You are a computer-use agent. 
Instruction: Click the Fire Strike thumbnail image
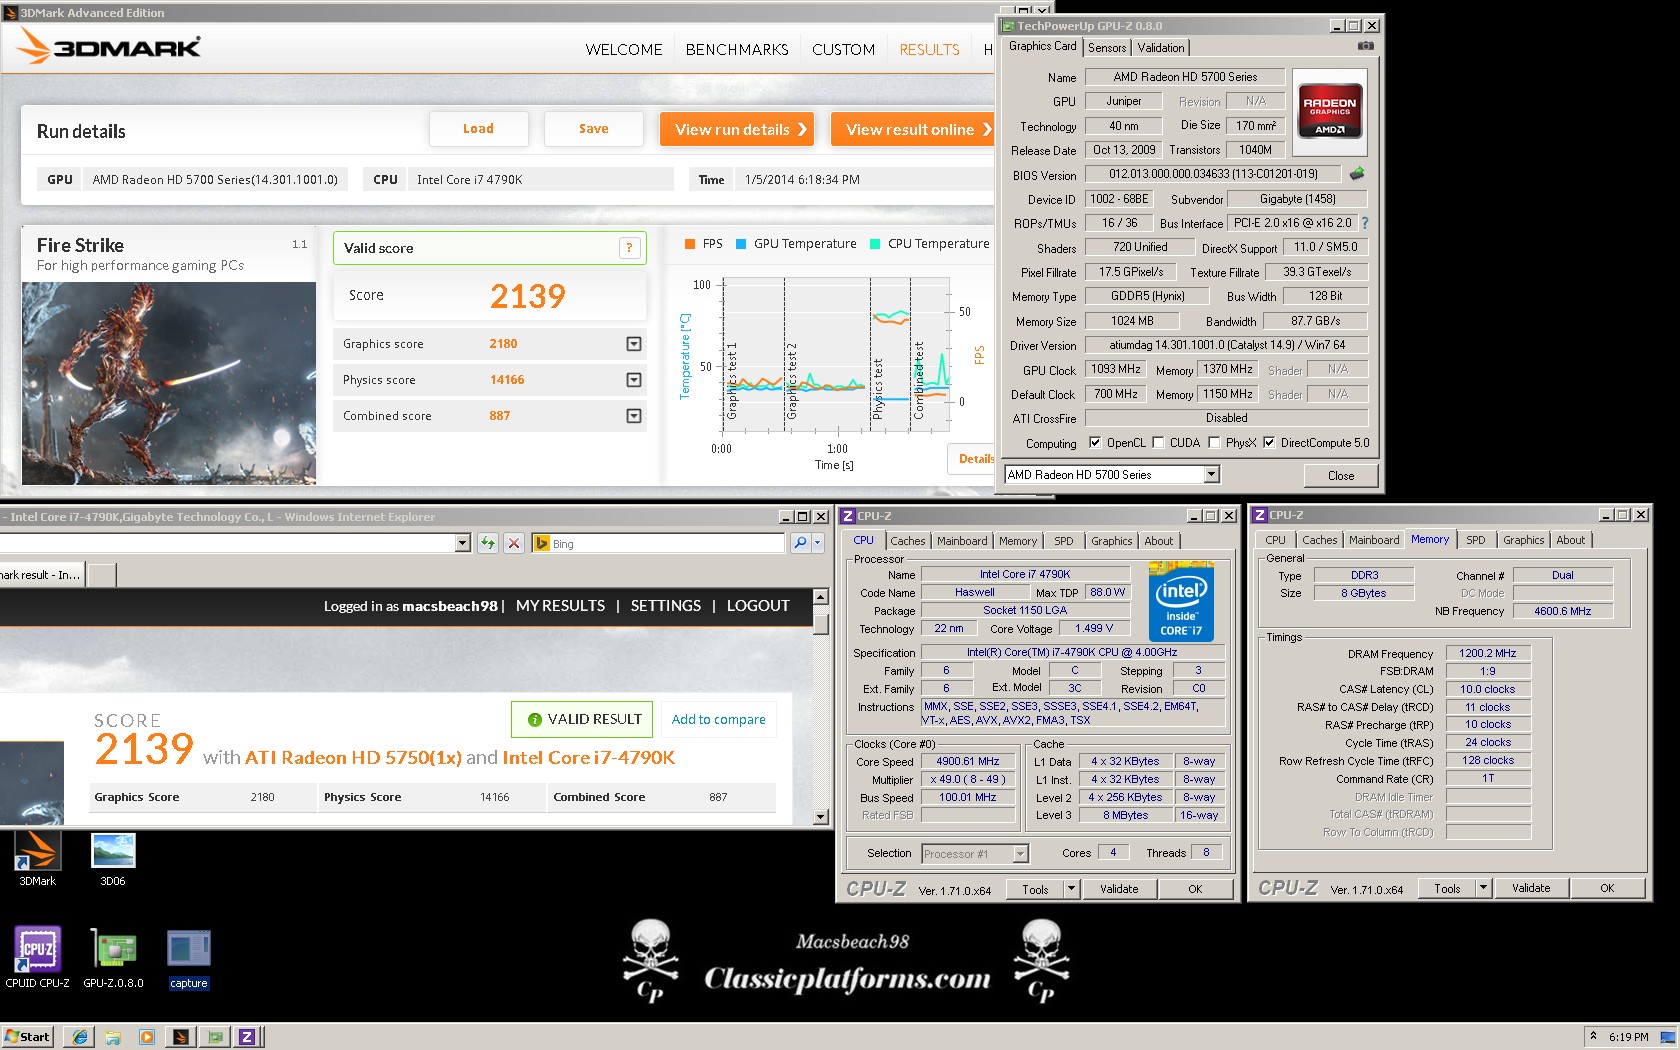tap(169, 383)
